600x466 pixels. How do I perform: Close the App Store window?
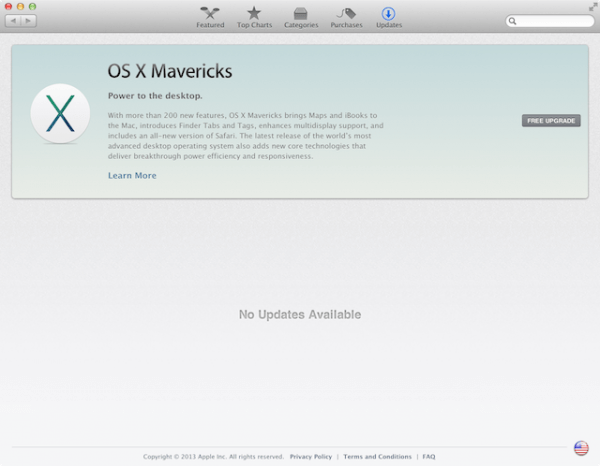coord(8,6)
